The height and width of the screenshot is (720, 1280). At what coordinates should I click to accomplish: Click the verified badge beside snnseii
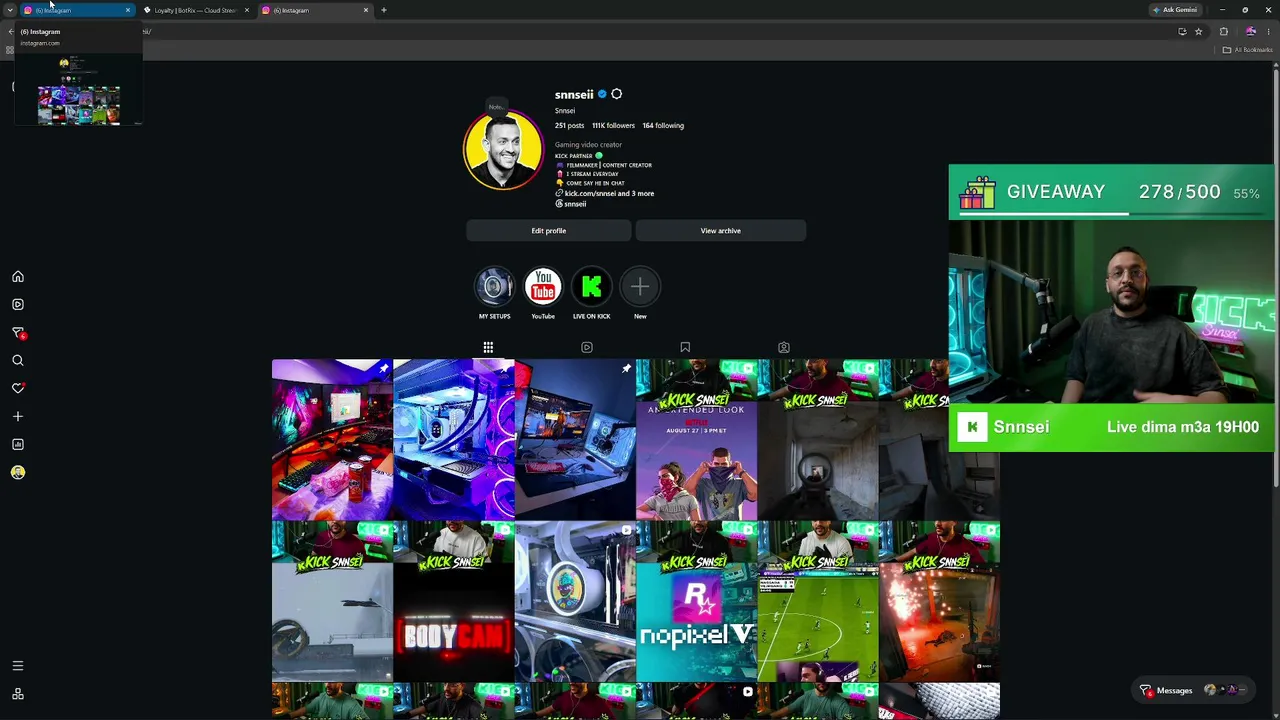[602, 94]
